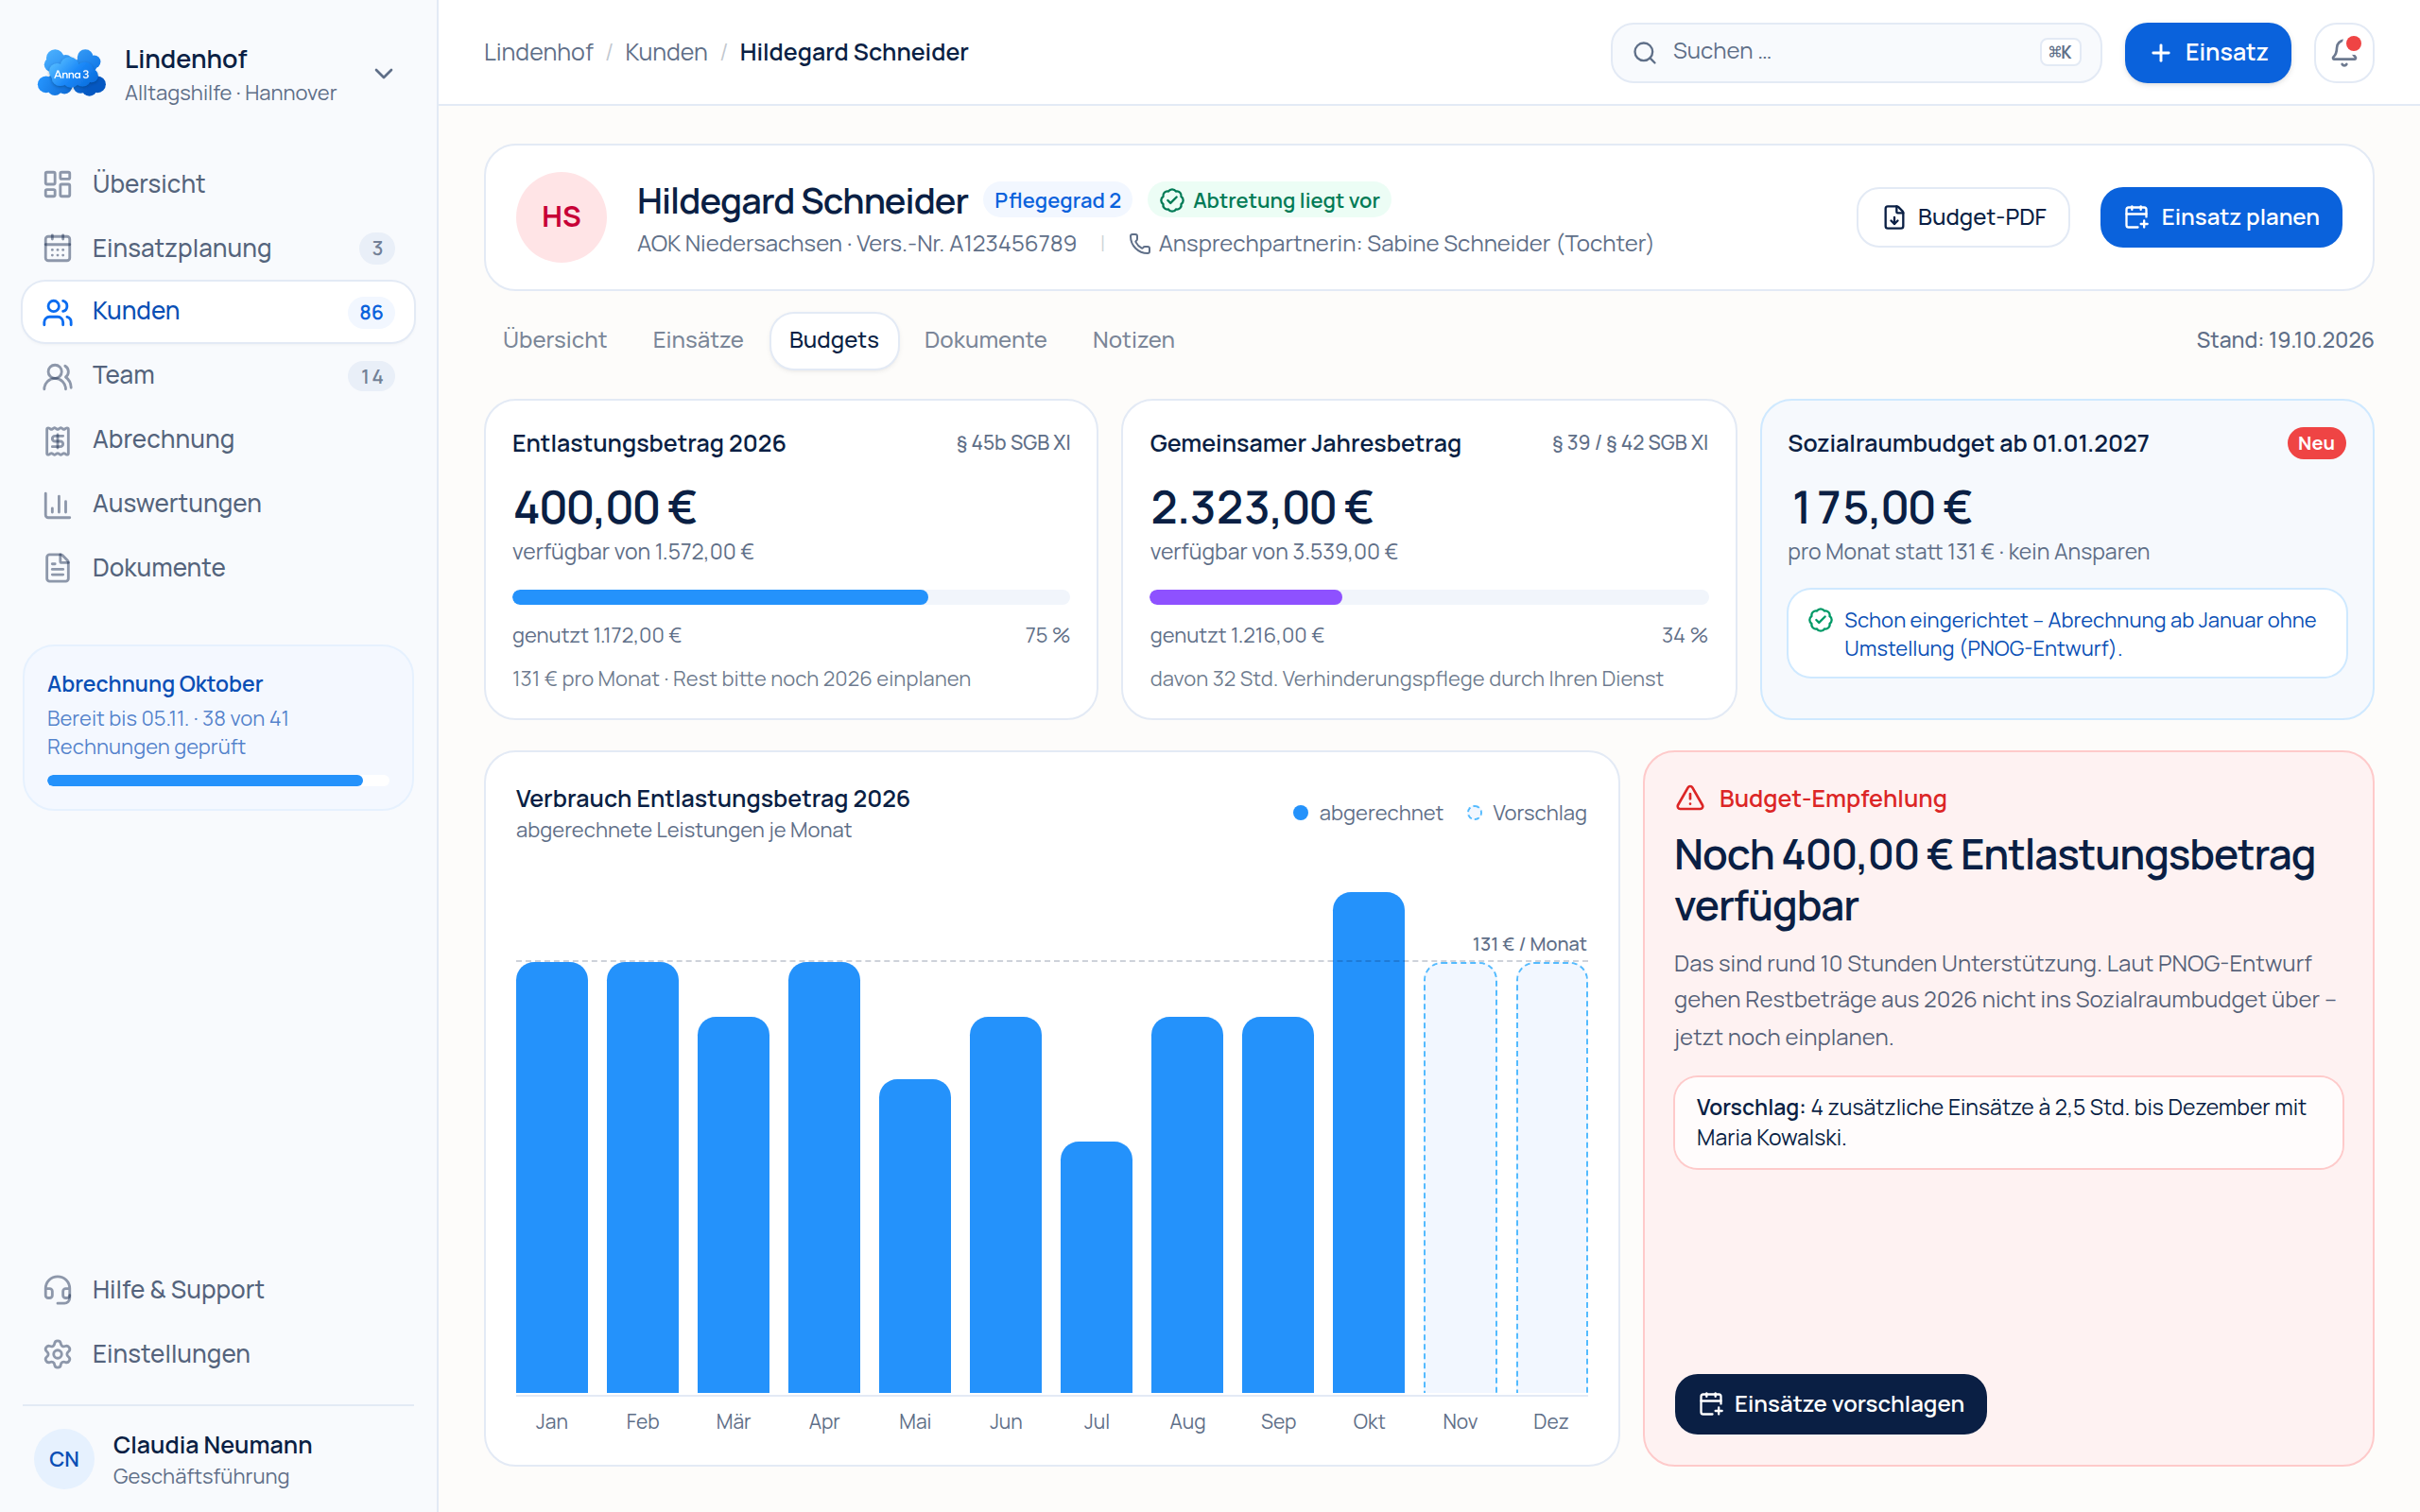
Task: Click into the Suchen search field
Action: tap(1855, 52)
